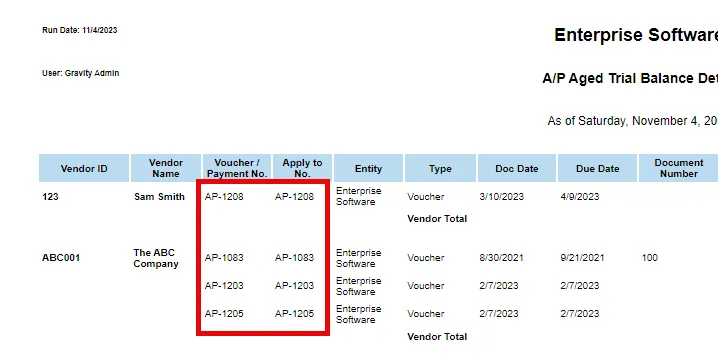Click apply-to number AP-1208
This screenshot has width=718, height=360.
(294, 196)
